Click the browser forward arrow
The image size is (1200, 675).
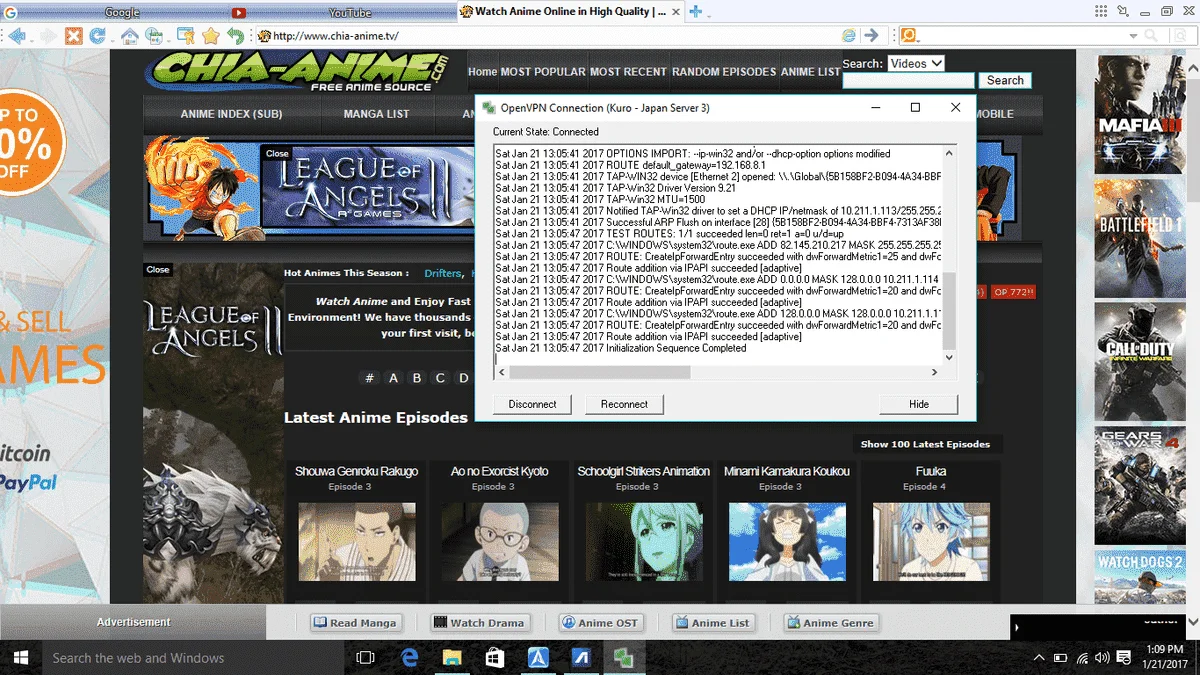[x=47, y=36]
